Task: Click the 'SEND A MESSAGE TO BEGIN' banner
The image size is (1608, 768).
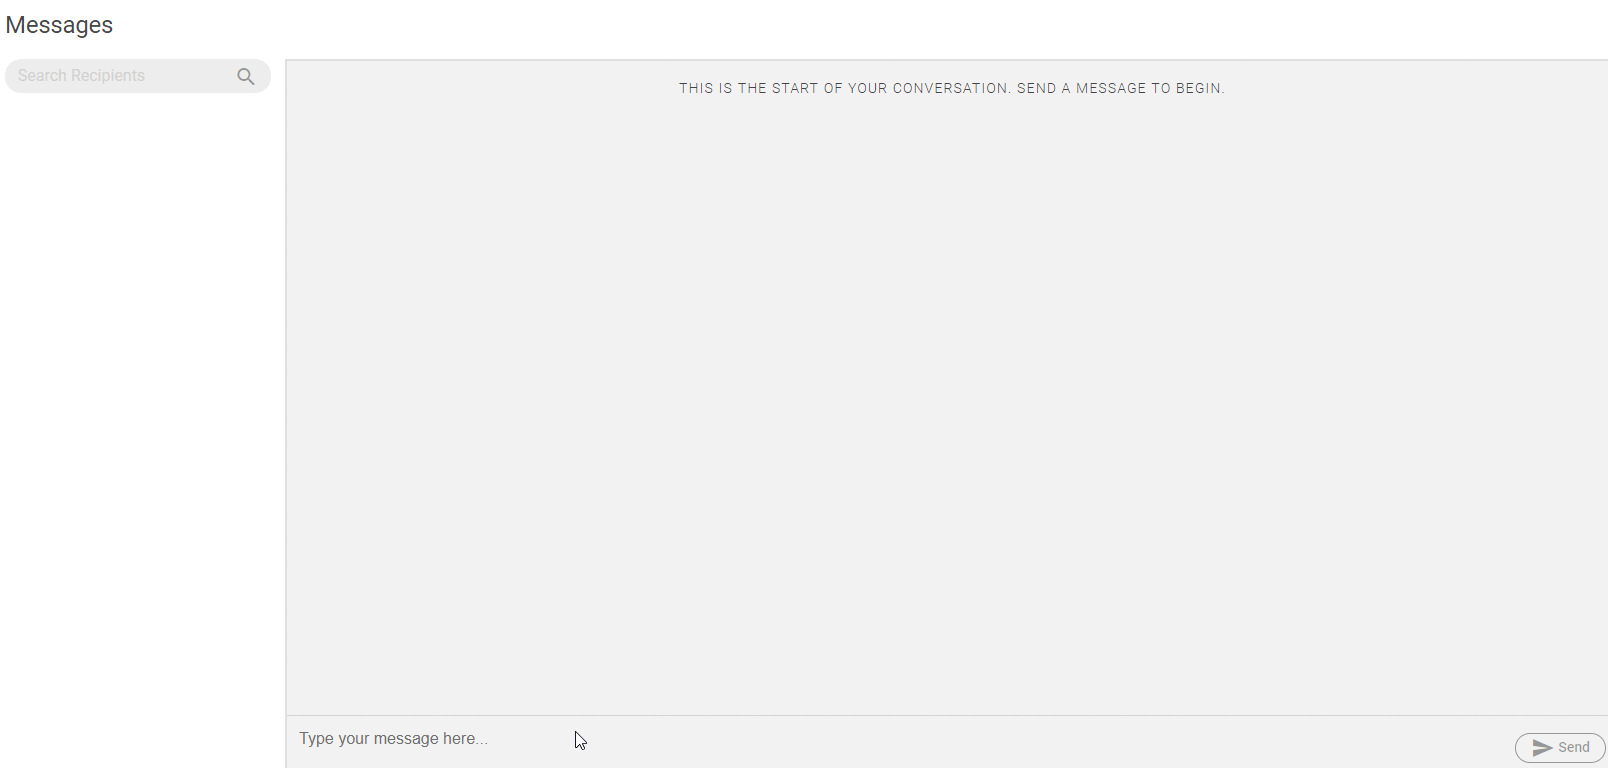Action: [1120, 88]
